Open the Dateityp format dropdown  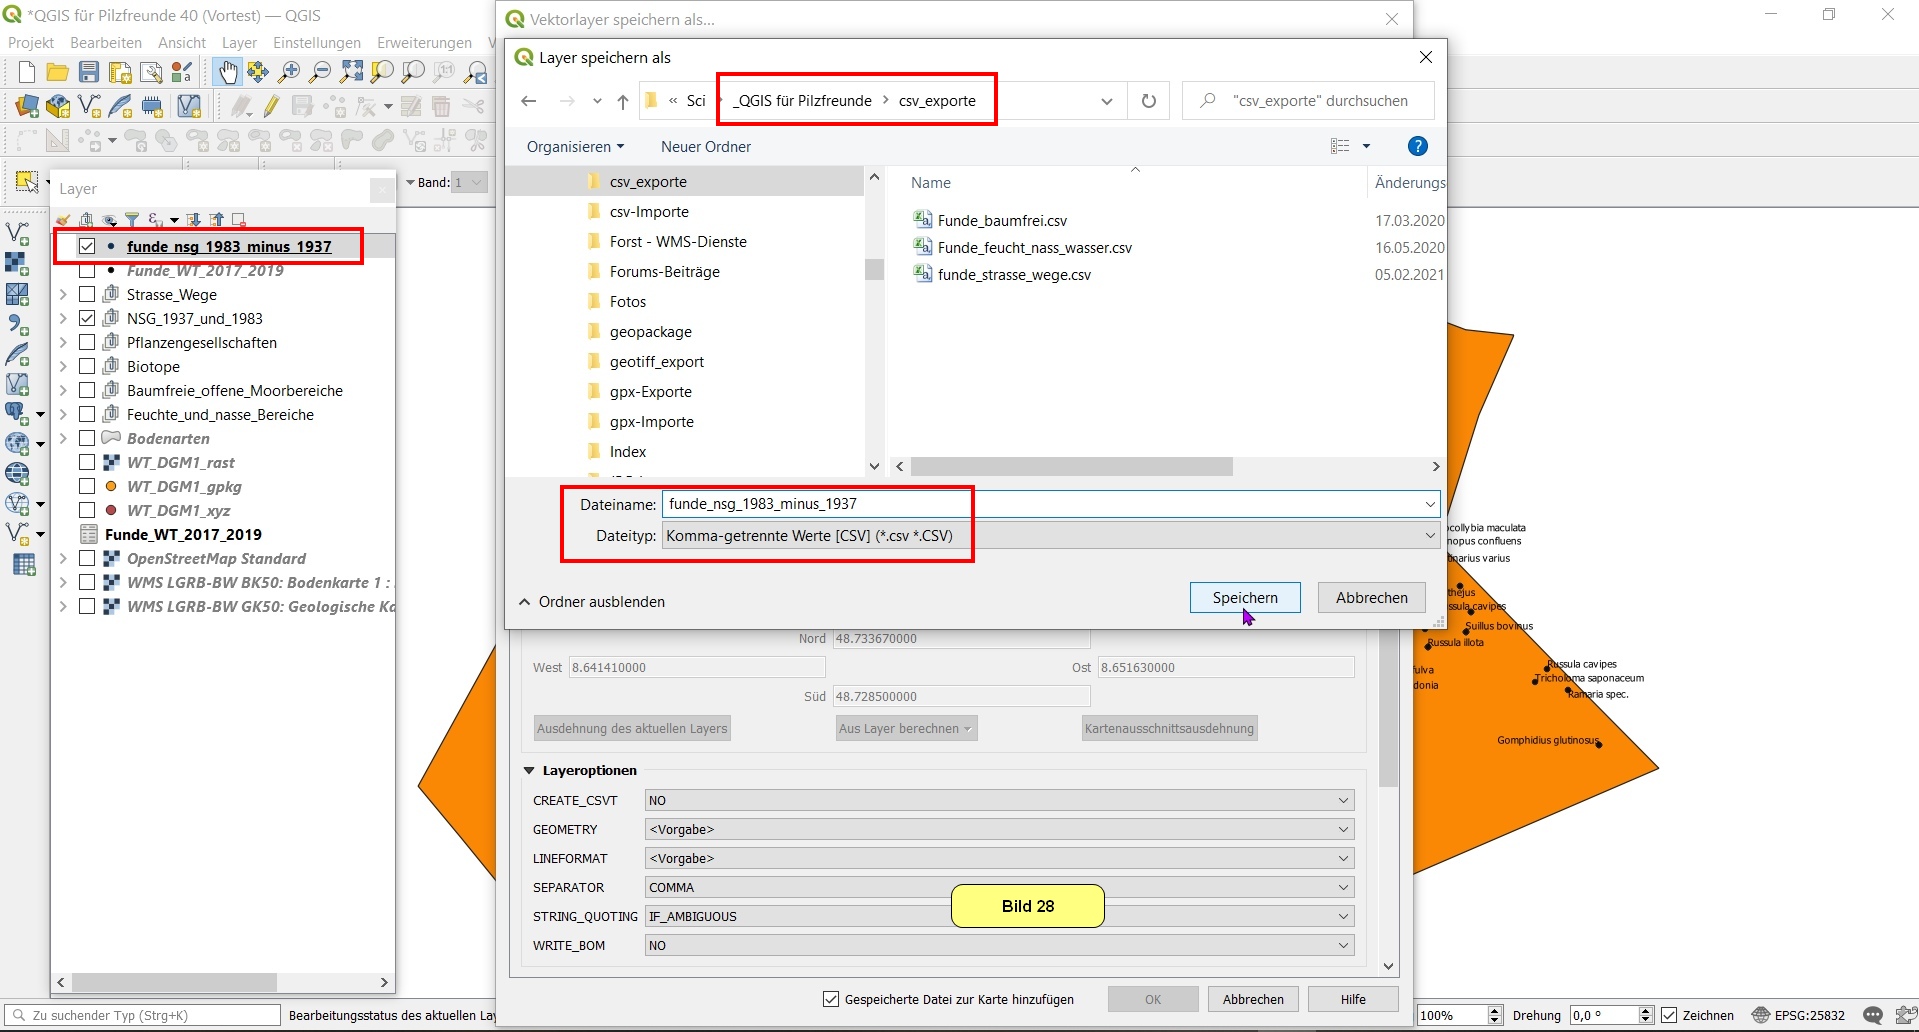coord(1429,536)
